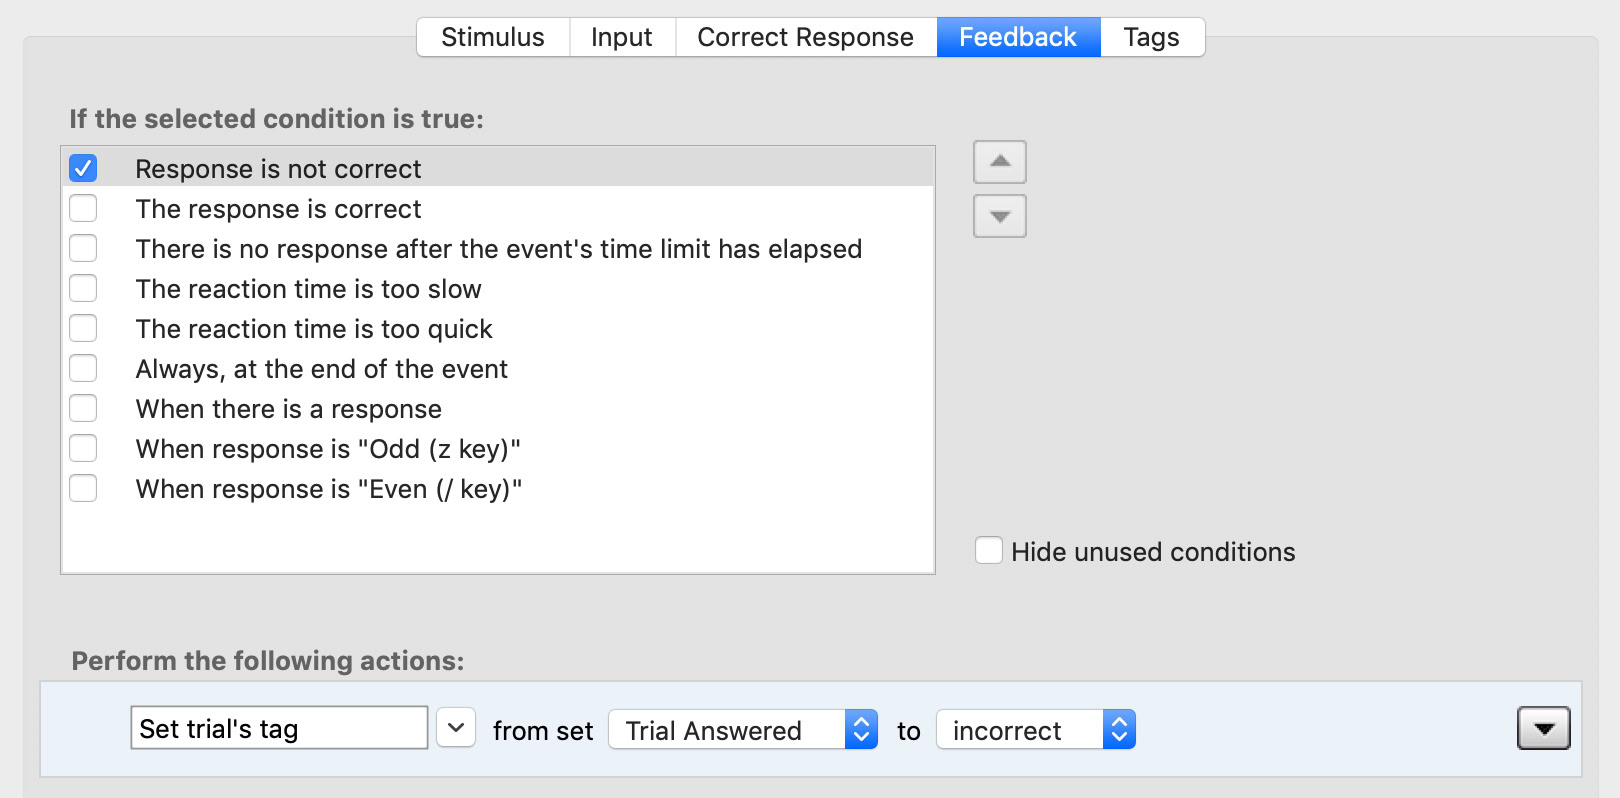Uncheck the "Response is not correct" condition

tap(83, 168)
